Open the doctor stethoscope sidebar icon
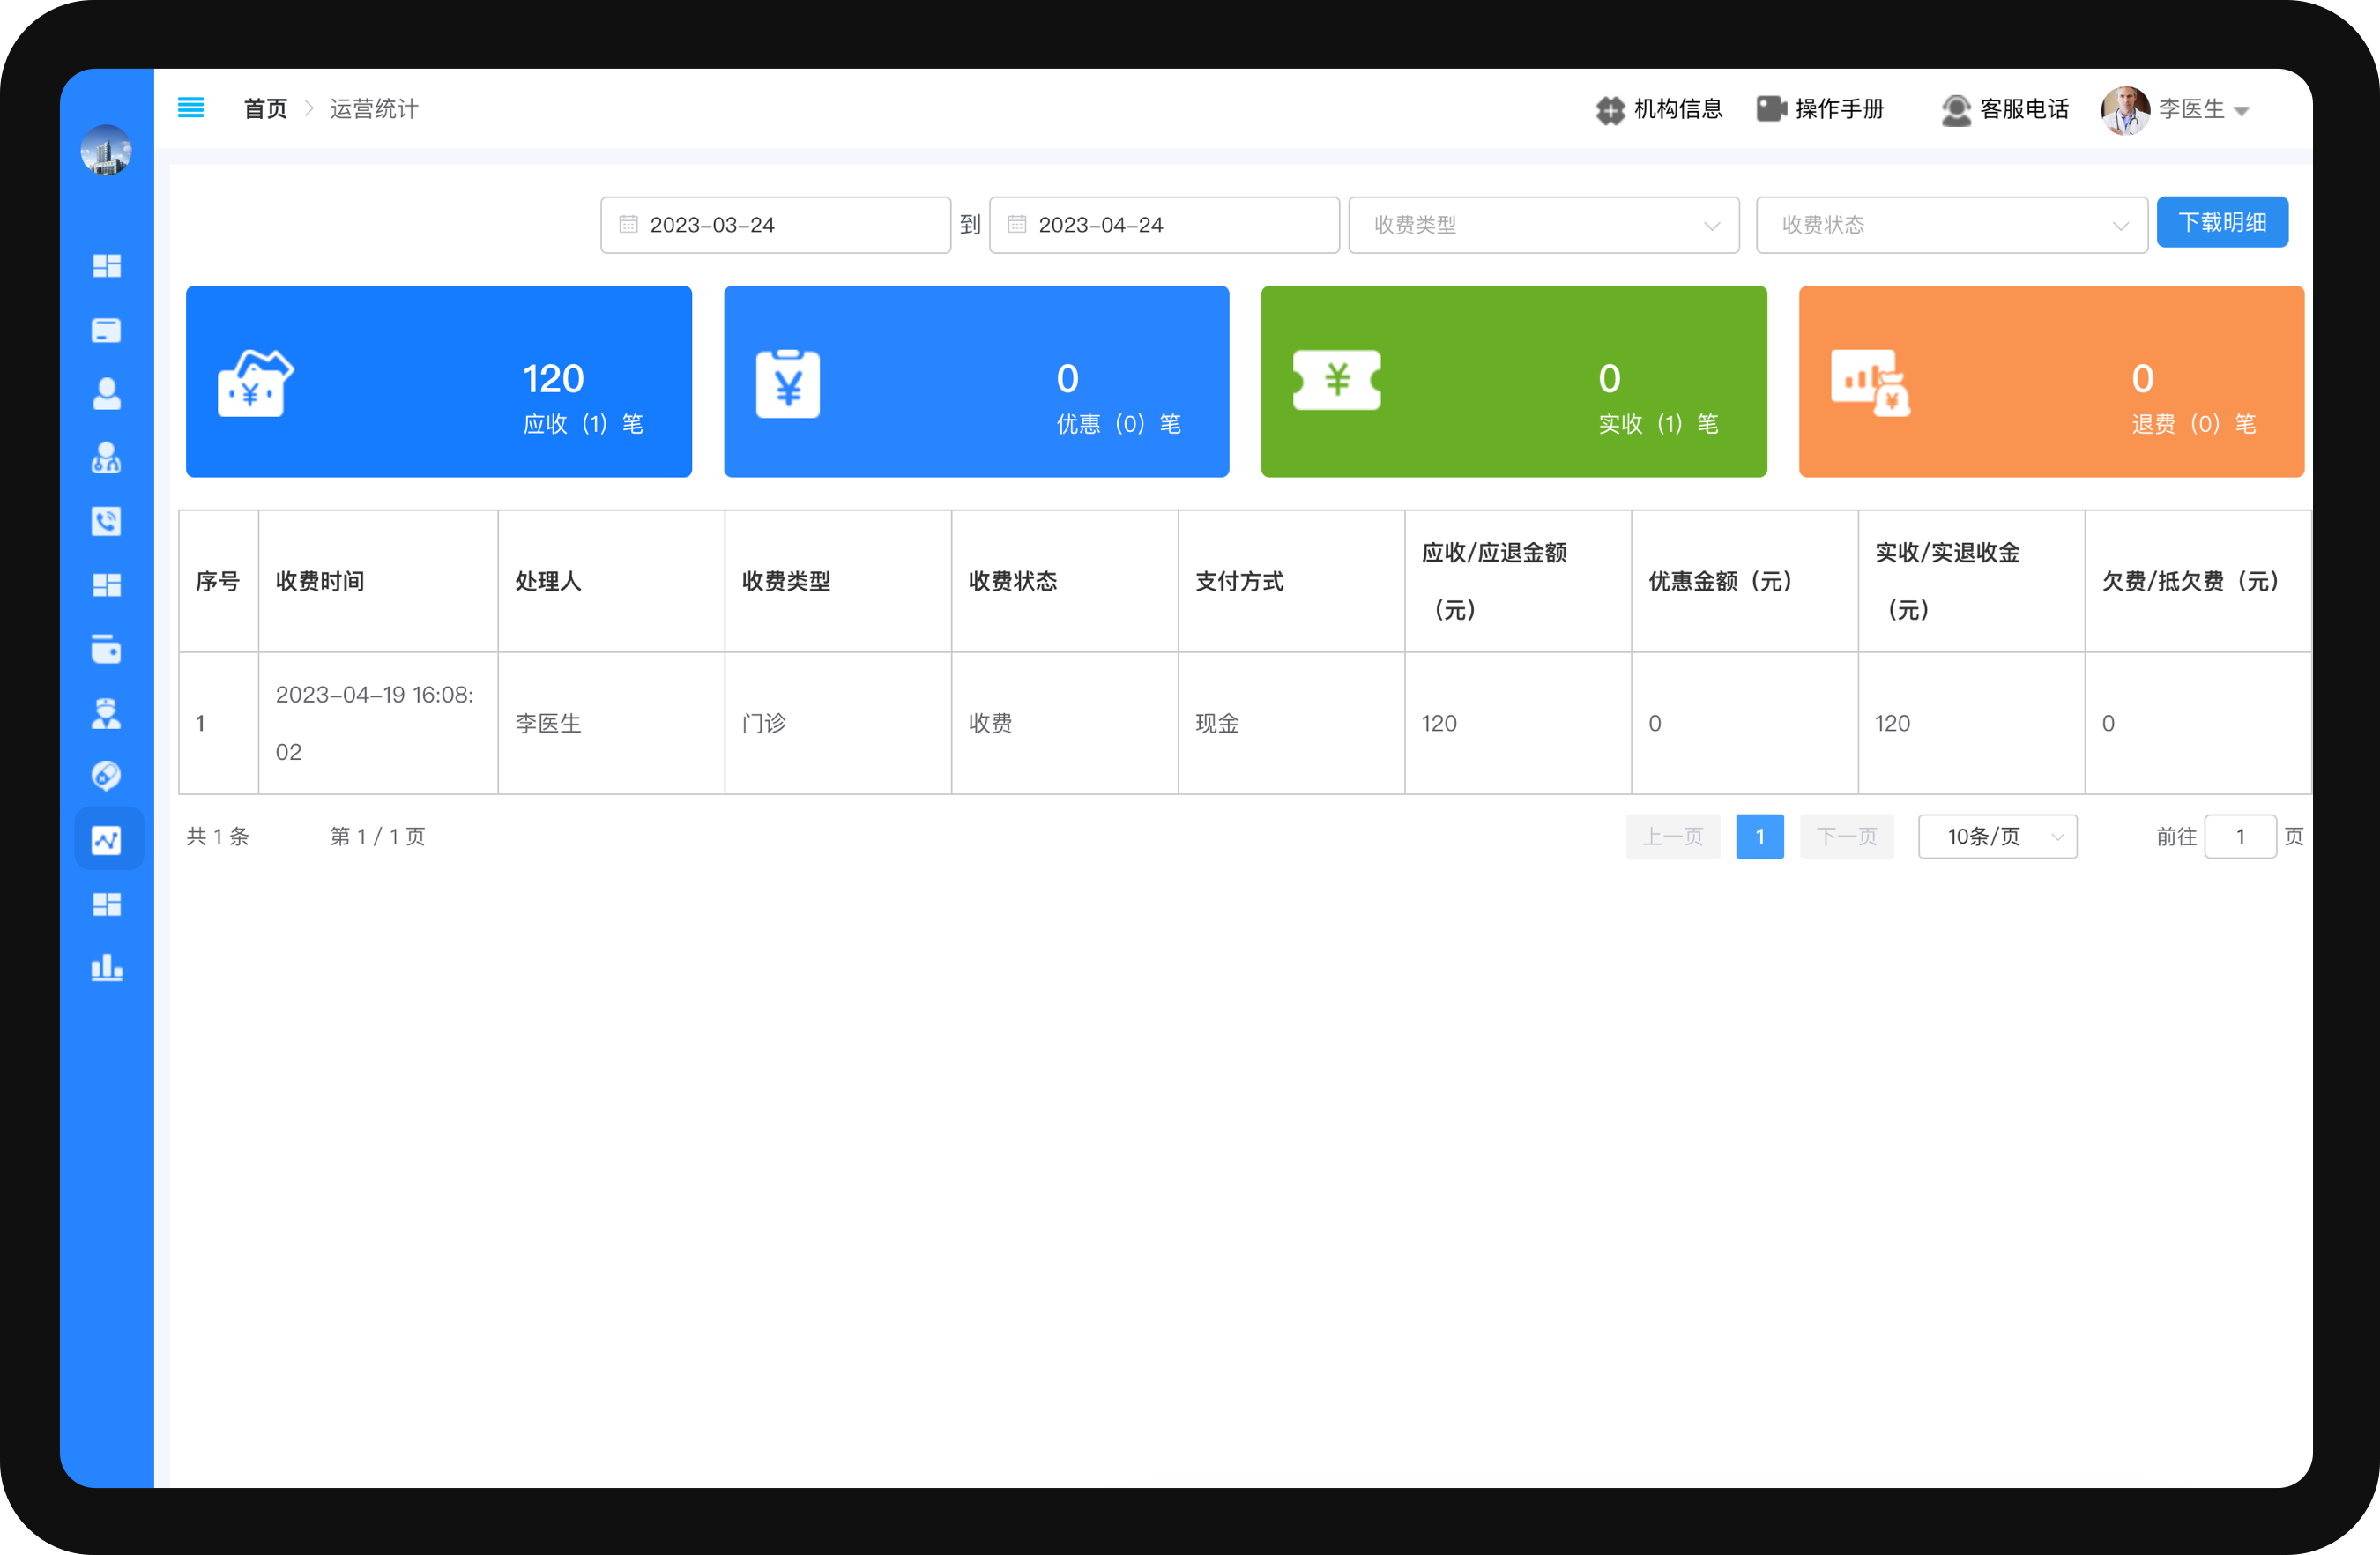 point(106,458)
